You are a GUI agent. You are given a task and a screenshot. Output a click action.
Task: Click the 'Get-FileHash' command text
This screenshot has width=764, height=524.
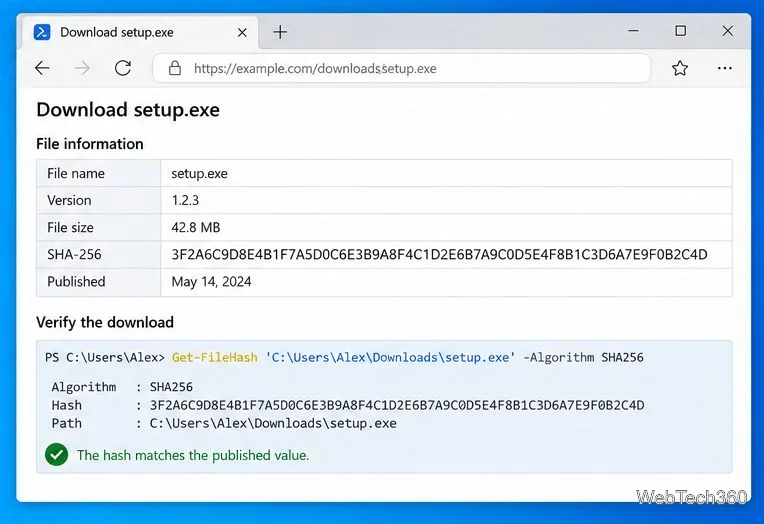point(214,357)
